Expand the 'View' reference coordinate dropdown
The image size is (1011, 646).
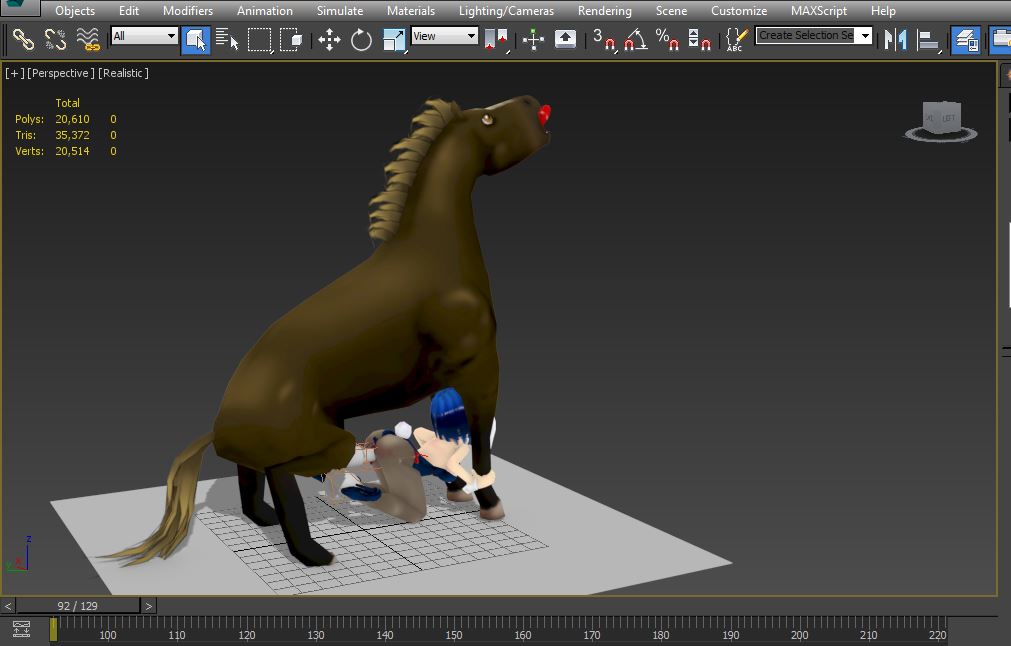pos(444,36)
